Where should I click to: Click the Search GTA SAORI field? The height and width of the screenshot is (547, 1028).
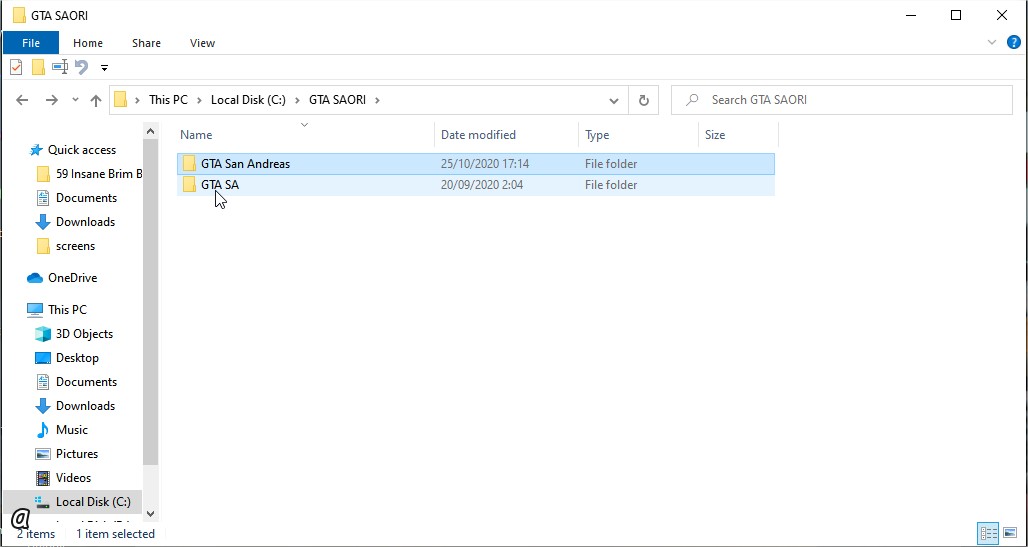pyautogui.click(x=842, y=100)
